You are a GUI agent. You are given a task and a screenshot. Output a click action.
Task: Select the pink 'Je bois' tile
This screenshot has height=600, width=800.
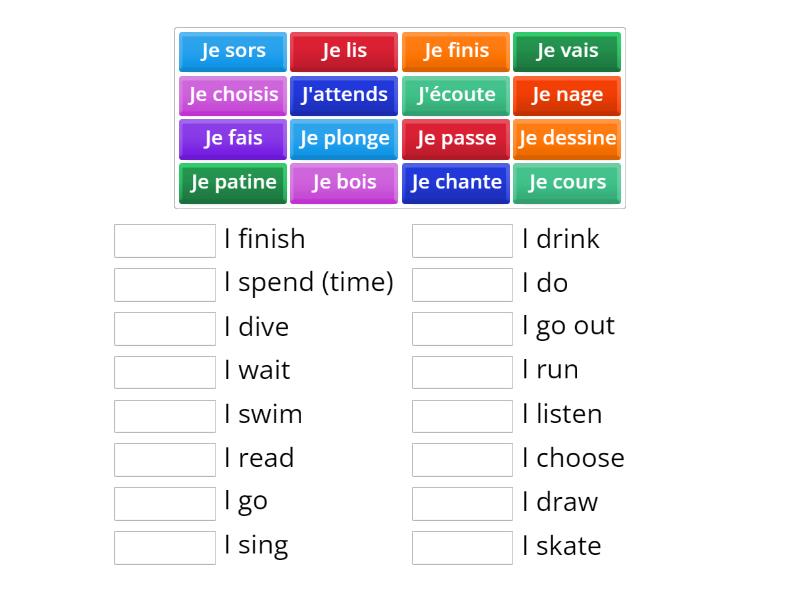point(343,183)
